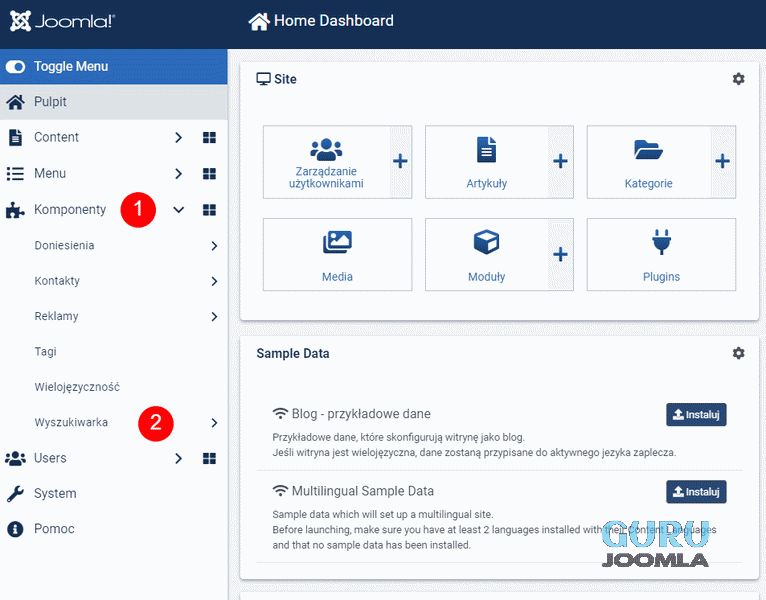Click the Home Dashboard house icon
The width and height of the screenshot is (766, 600).
(x=259, y=21)
